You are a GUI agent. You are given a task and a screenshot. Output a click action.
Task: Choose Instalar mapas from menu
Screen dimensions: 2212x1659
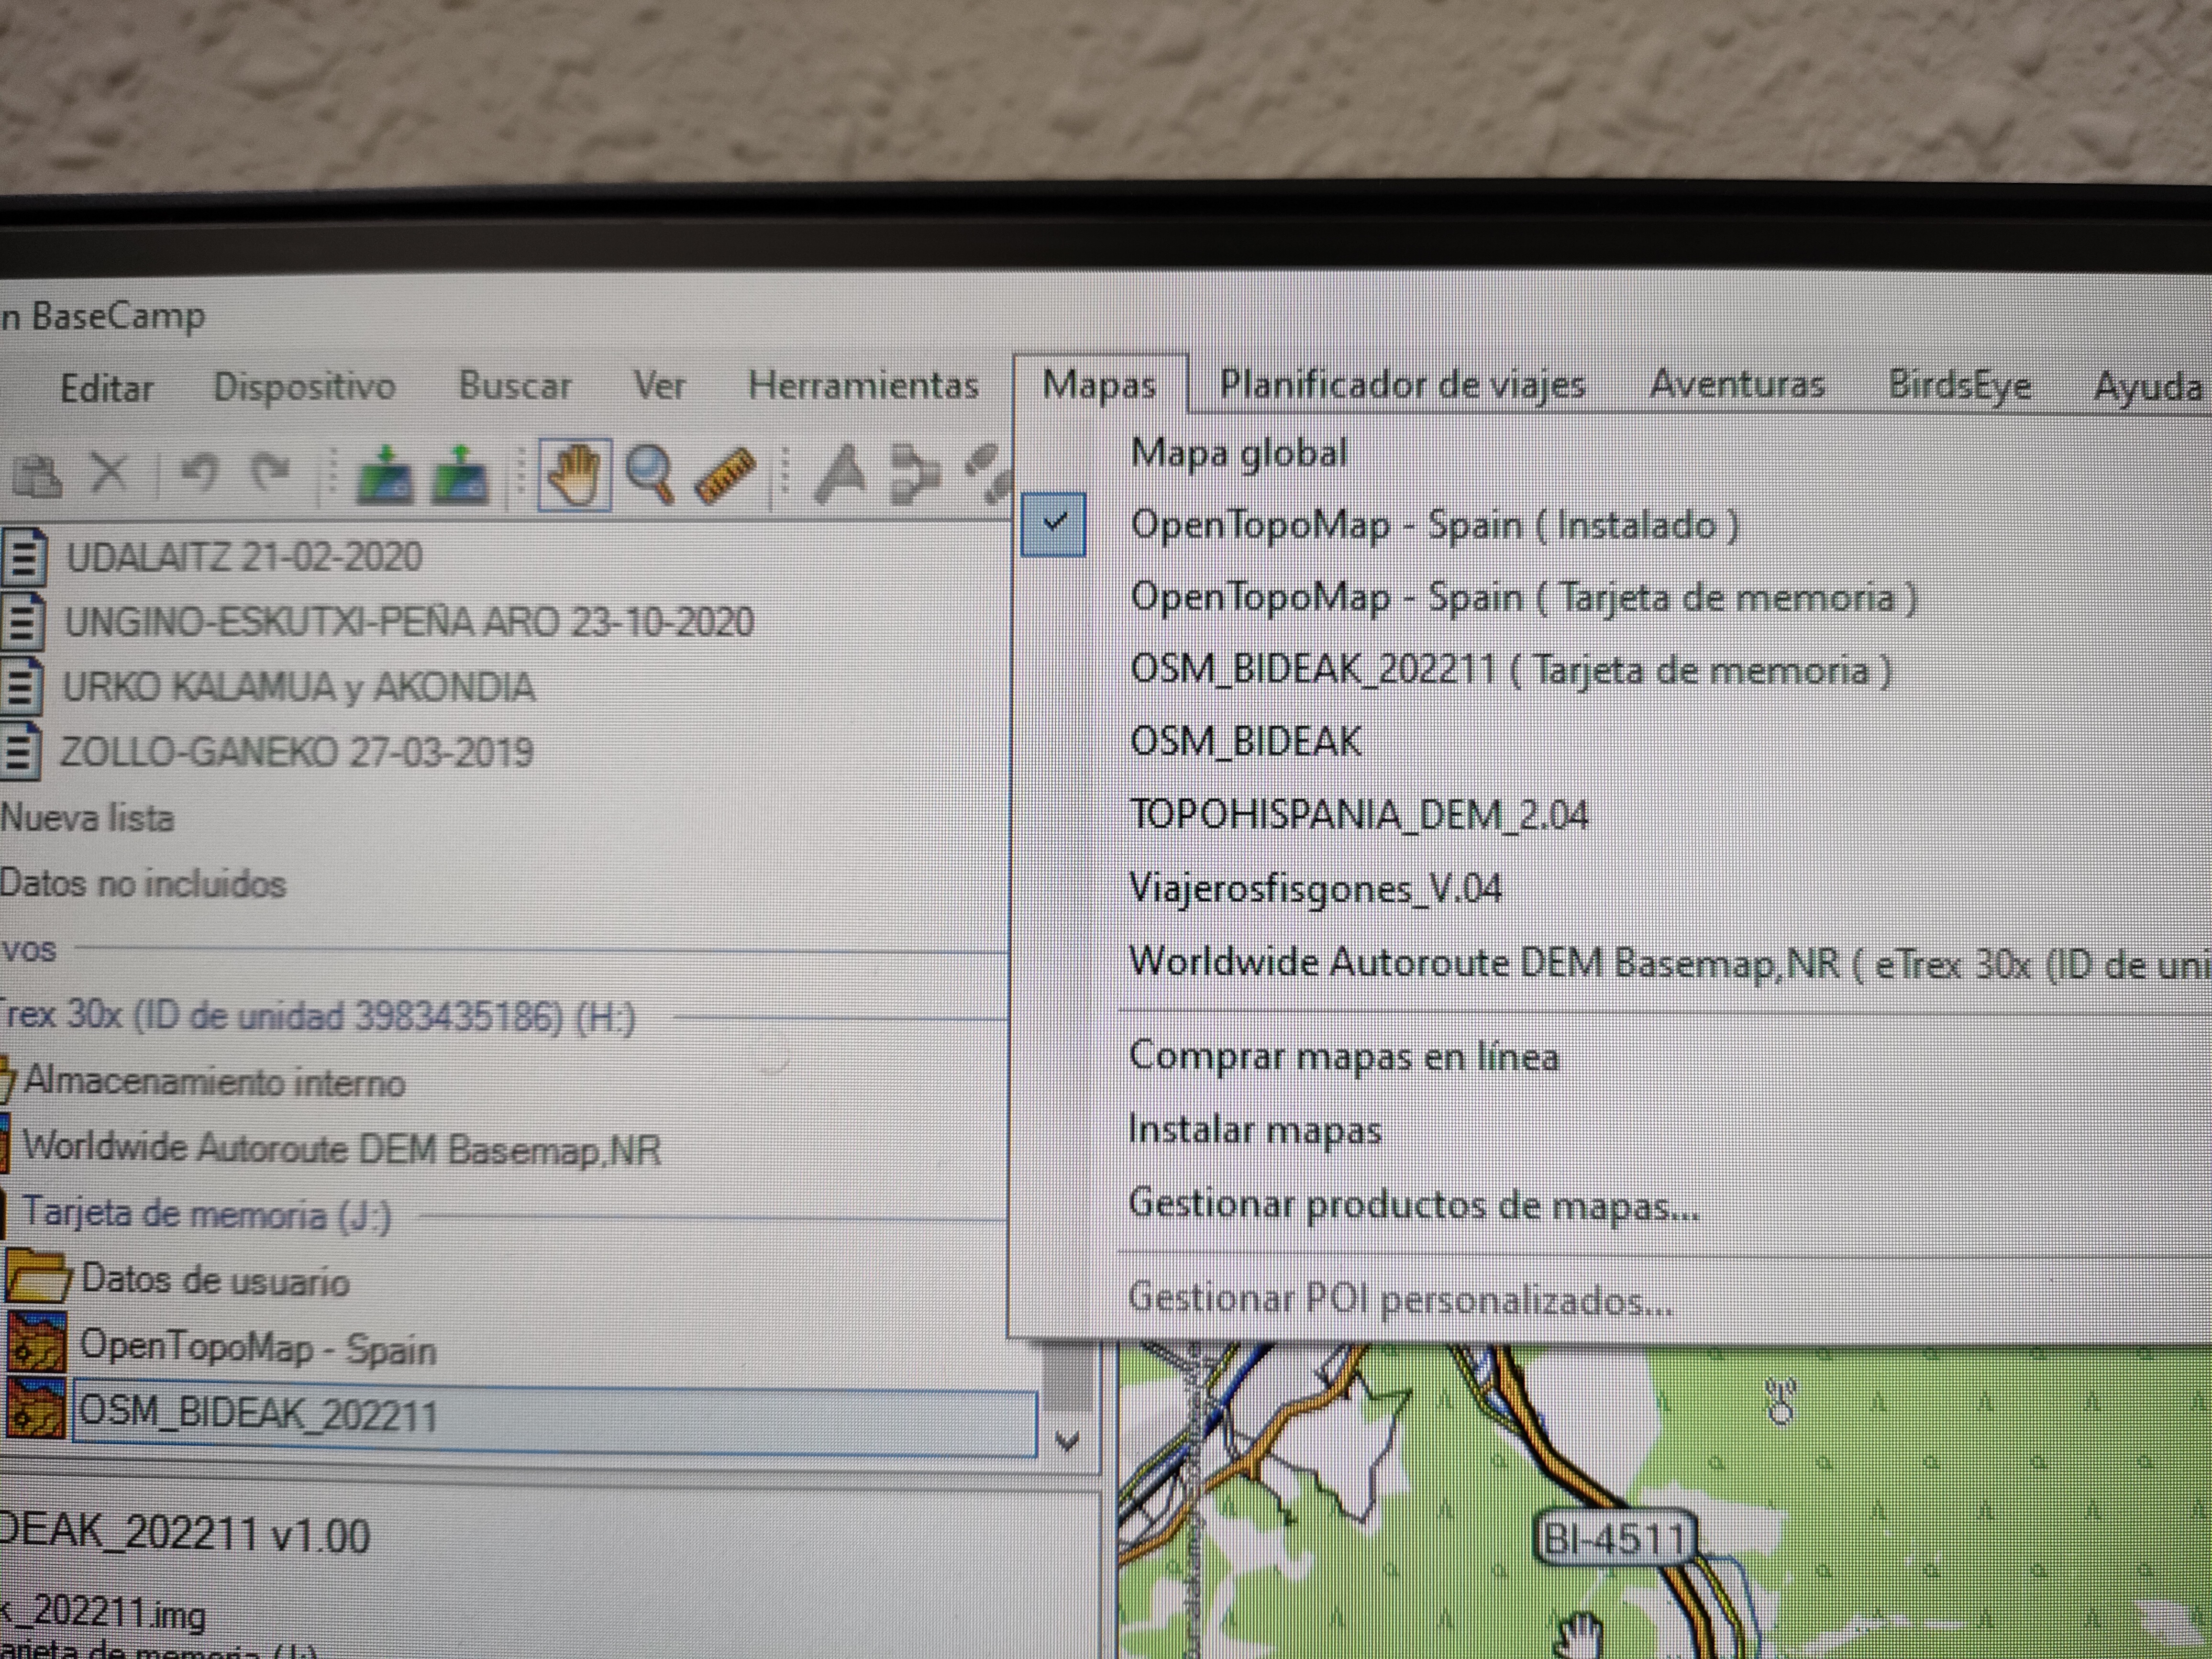point(1254,1130)
